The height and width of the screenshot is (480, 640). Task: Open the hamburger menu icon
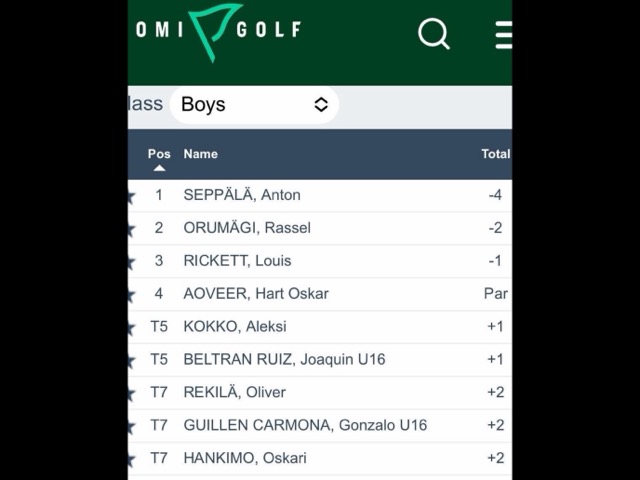(503, 34)
